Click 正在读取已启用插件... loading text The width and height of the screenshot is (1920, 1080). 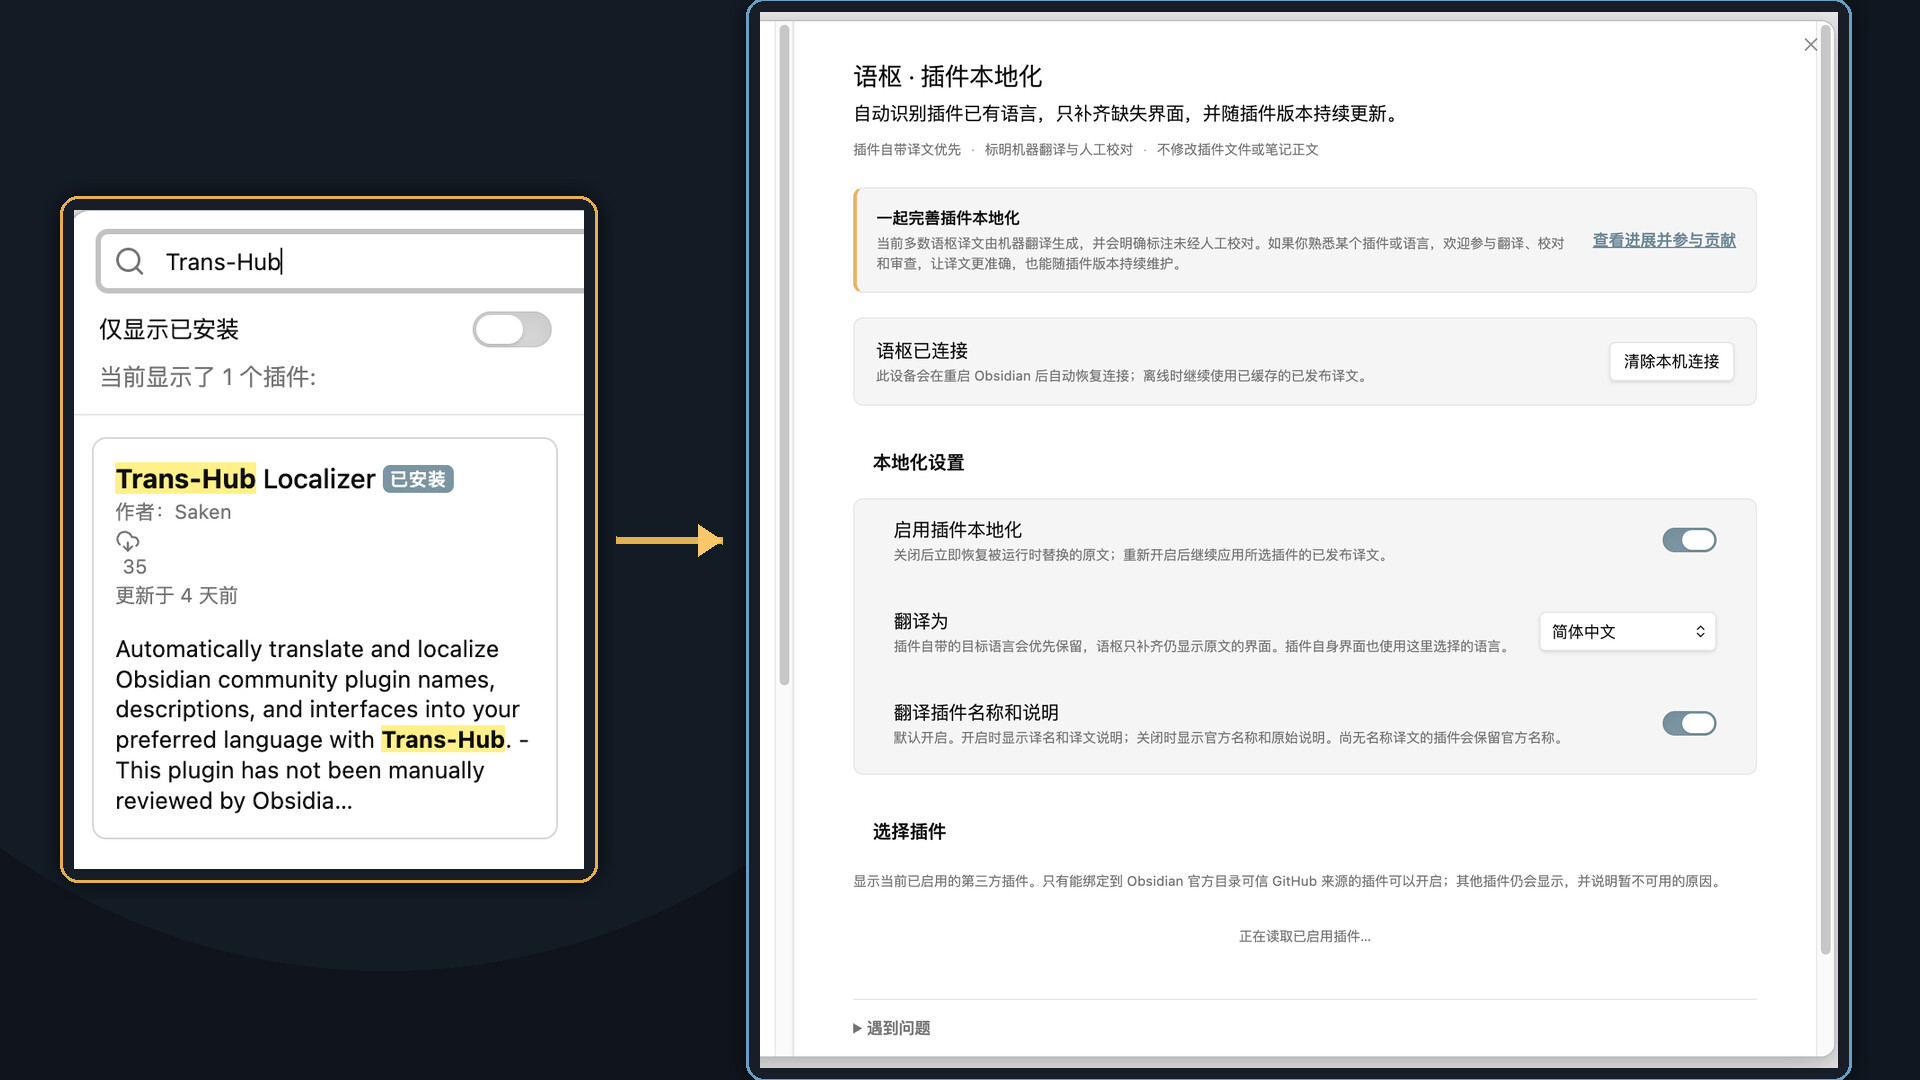[1305, 936]
